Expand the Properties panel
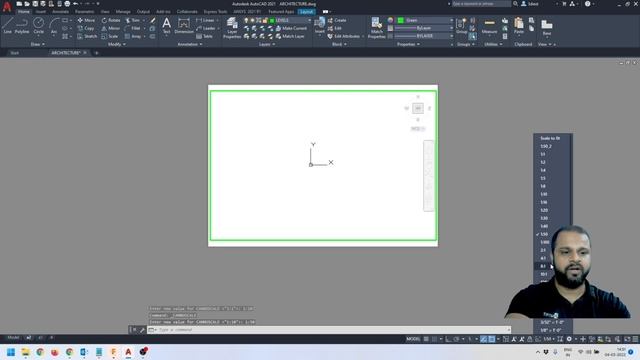640x360 pixels. (x=408, y=44)
